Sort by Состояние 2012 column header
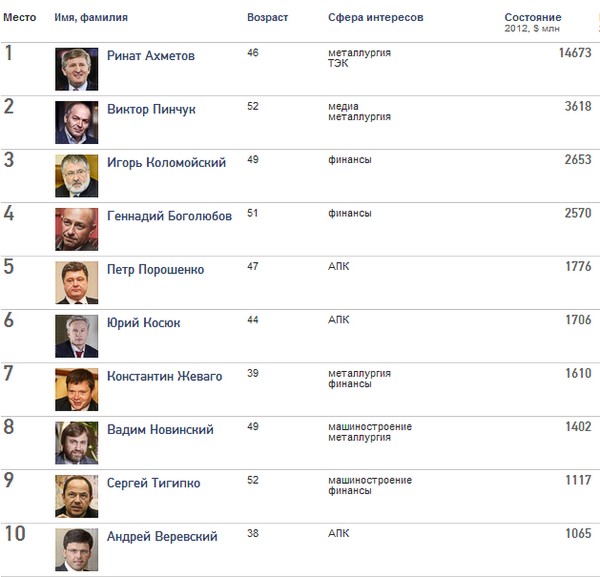600x577 pixels. click(533, 18)
